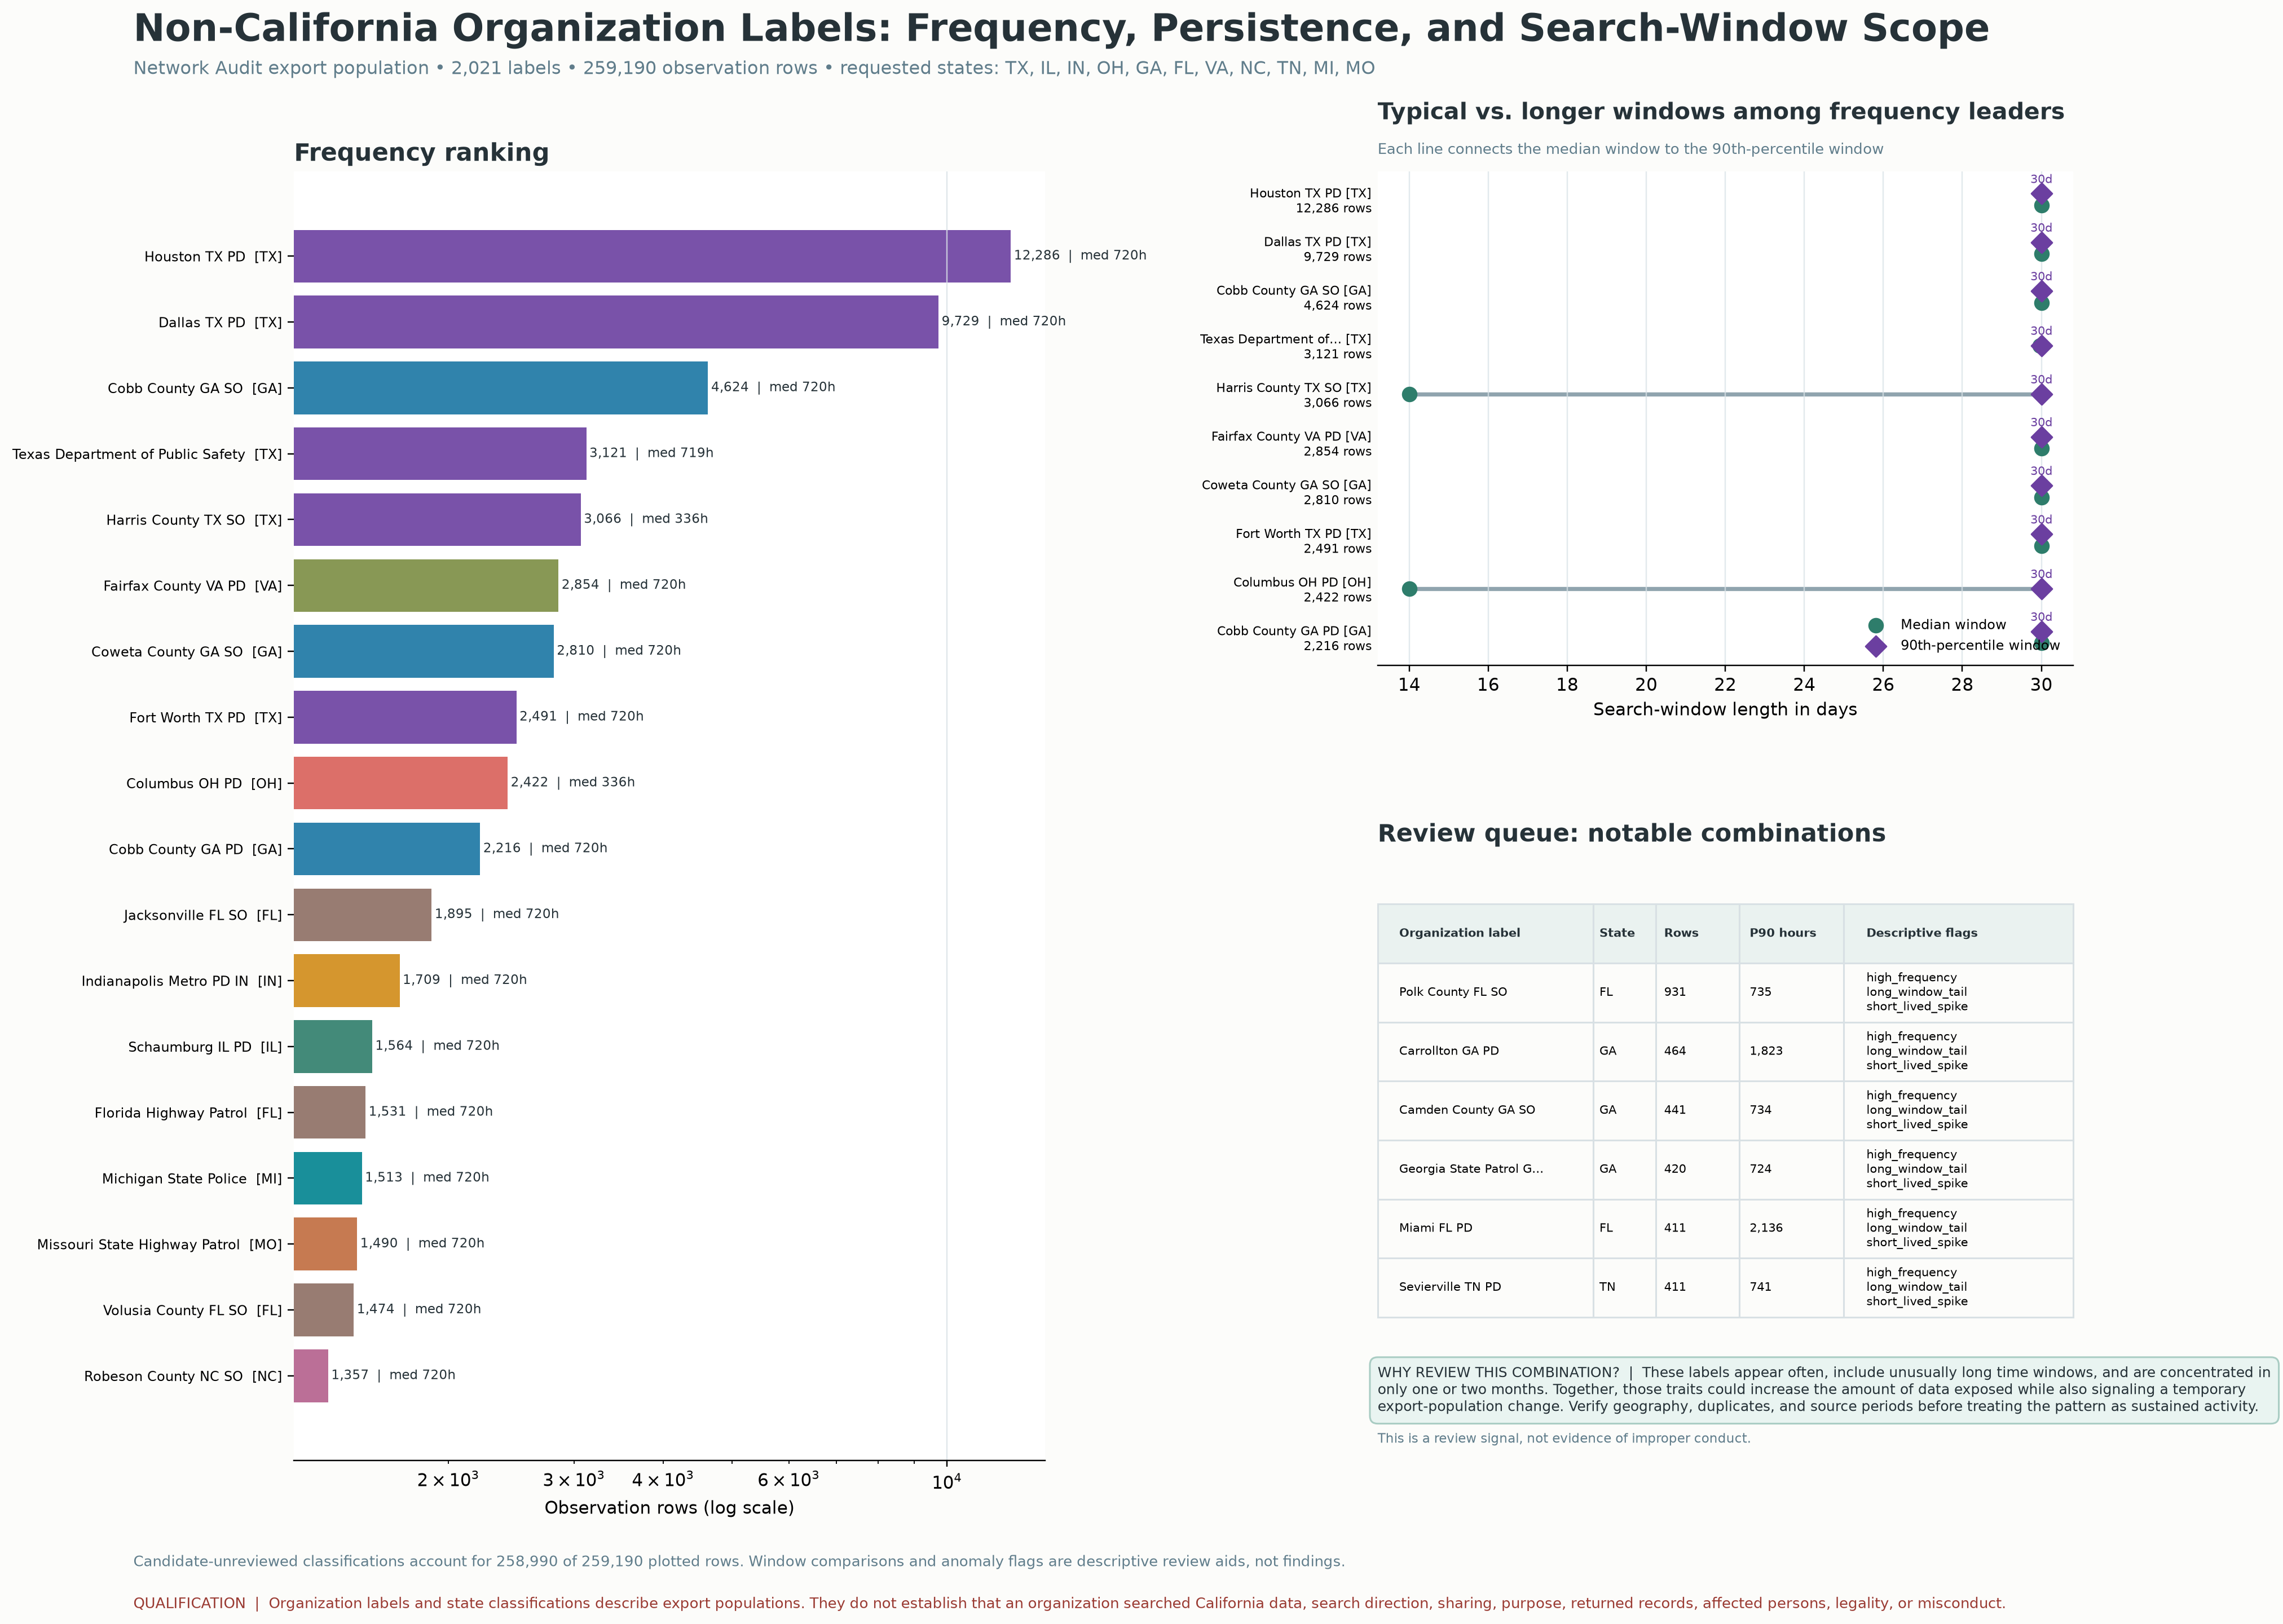Select the Fairfax County VA PD bar
Screen dimensions: 2283x1624
[x=426, y=585]
